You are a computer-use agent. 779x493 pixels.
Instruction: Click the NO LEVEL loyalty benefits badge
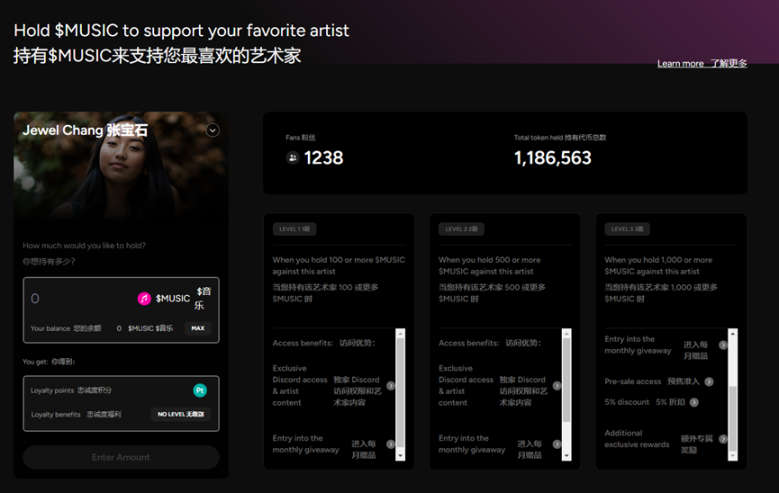point(180,414)
